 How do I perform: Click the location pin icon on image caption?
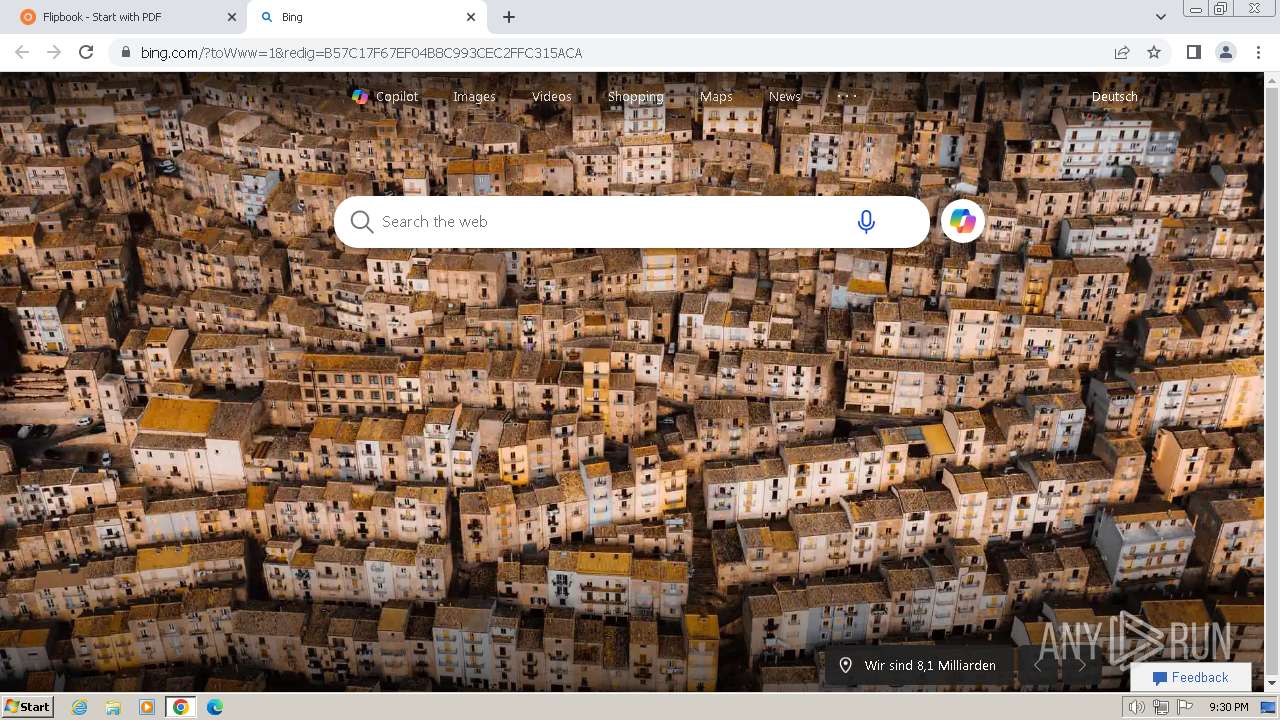pos(845,665)
